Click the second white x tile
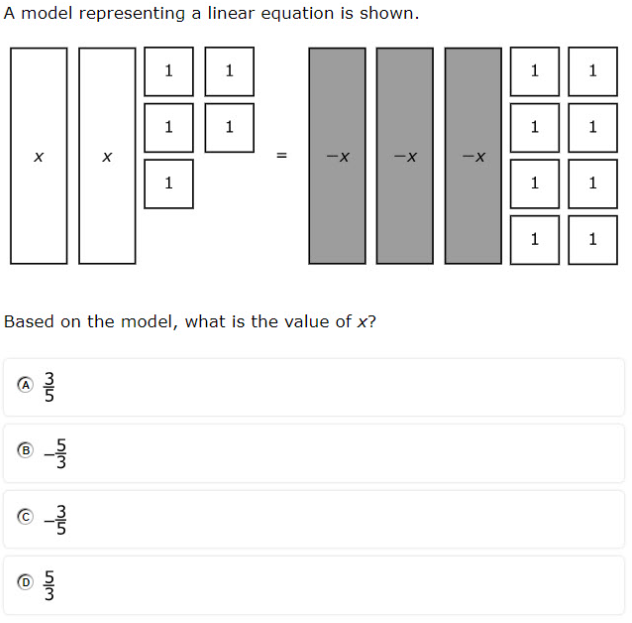Image resolution: width=632 pixels, height=623 pixels. click(x=107, y=156)
